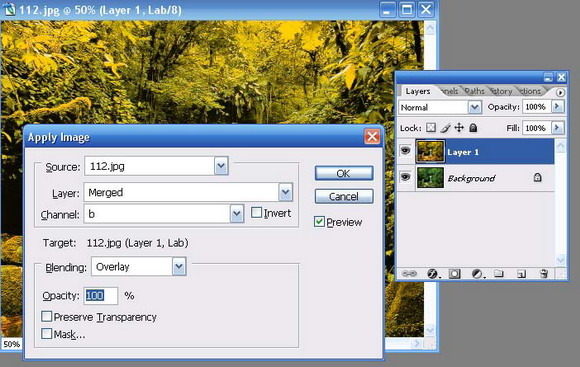Image resolution: width=580 pixels, height=367 pixels.
Task: Open the Source dropdown
Action: click(x=221, y=166)
